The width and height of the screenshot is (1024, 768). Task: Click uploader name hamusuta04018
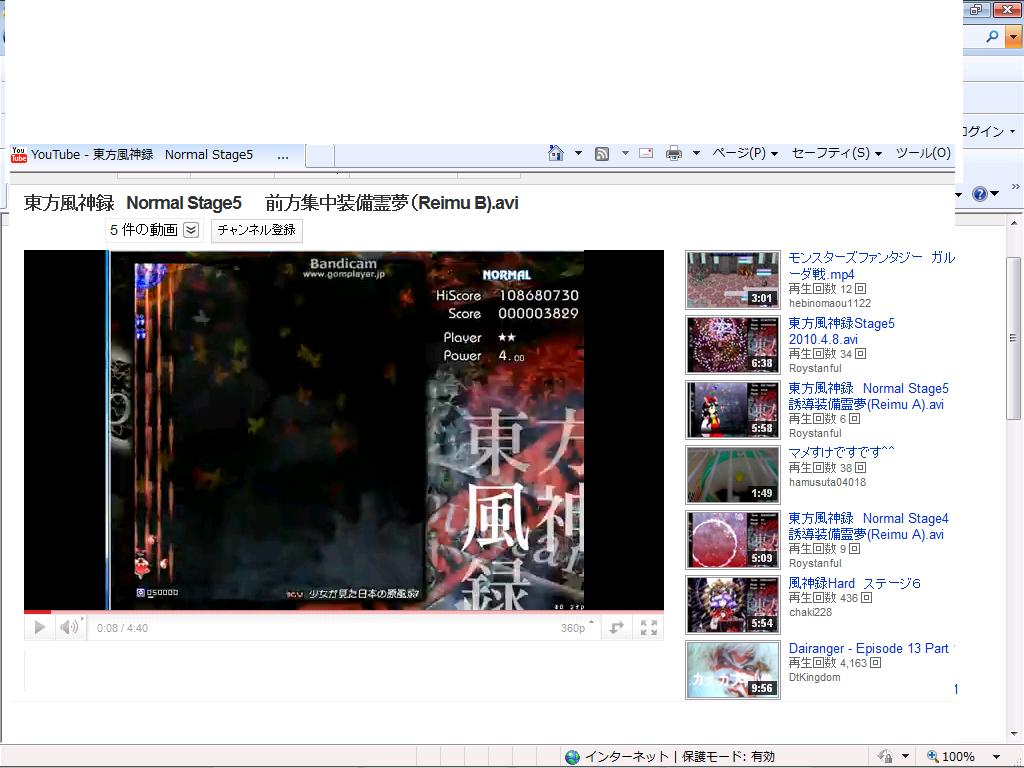click(827, 482)
